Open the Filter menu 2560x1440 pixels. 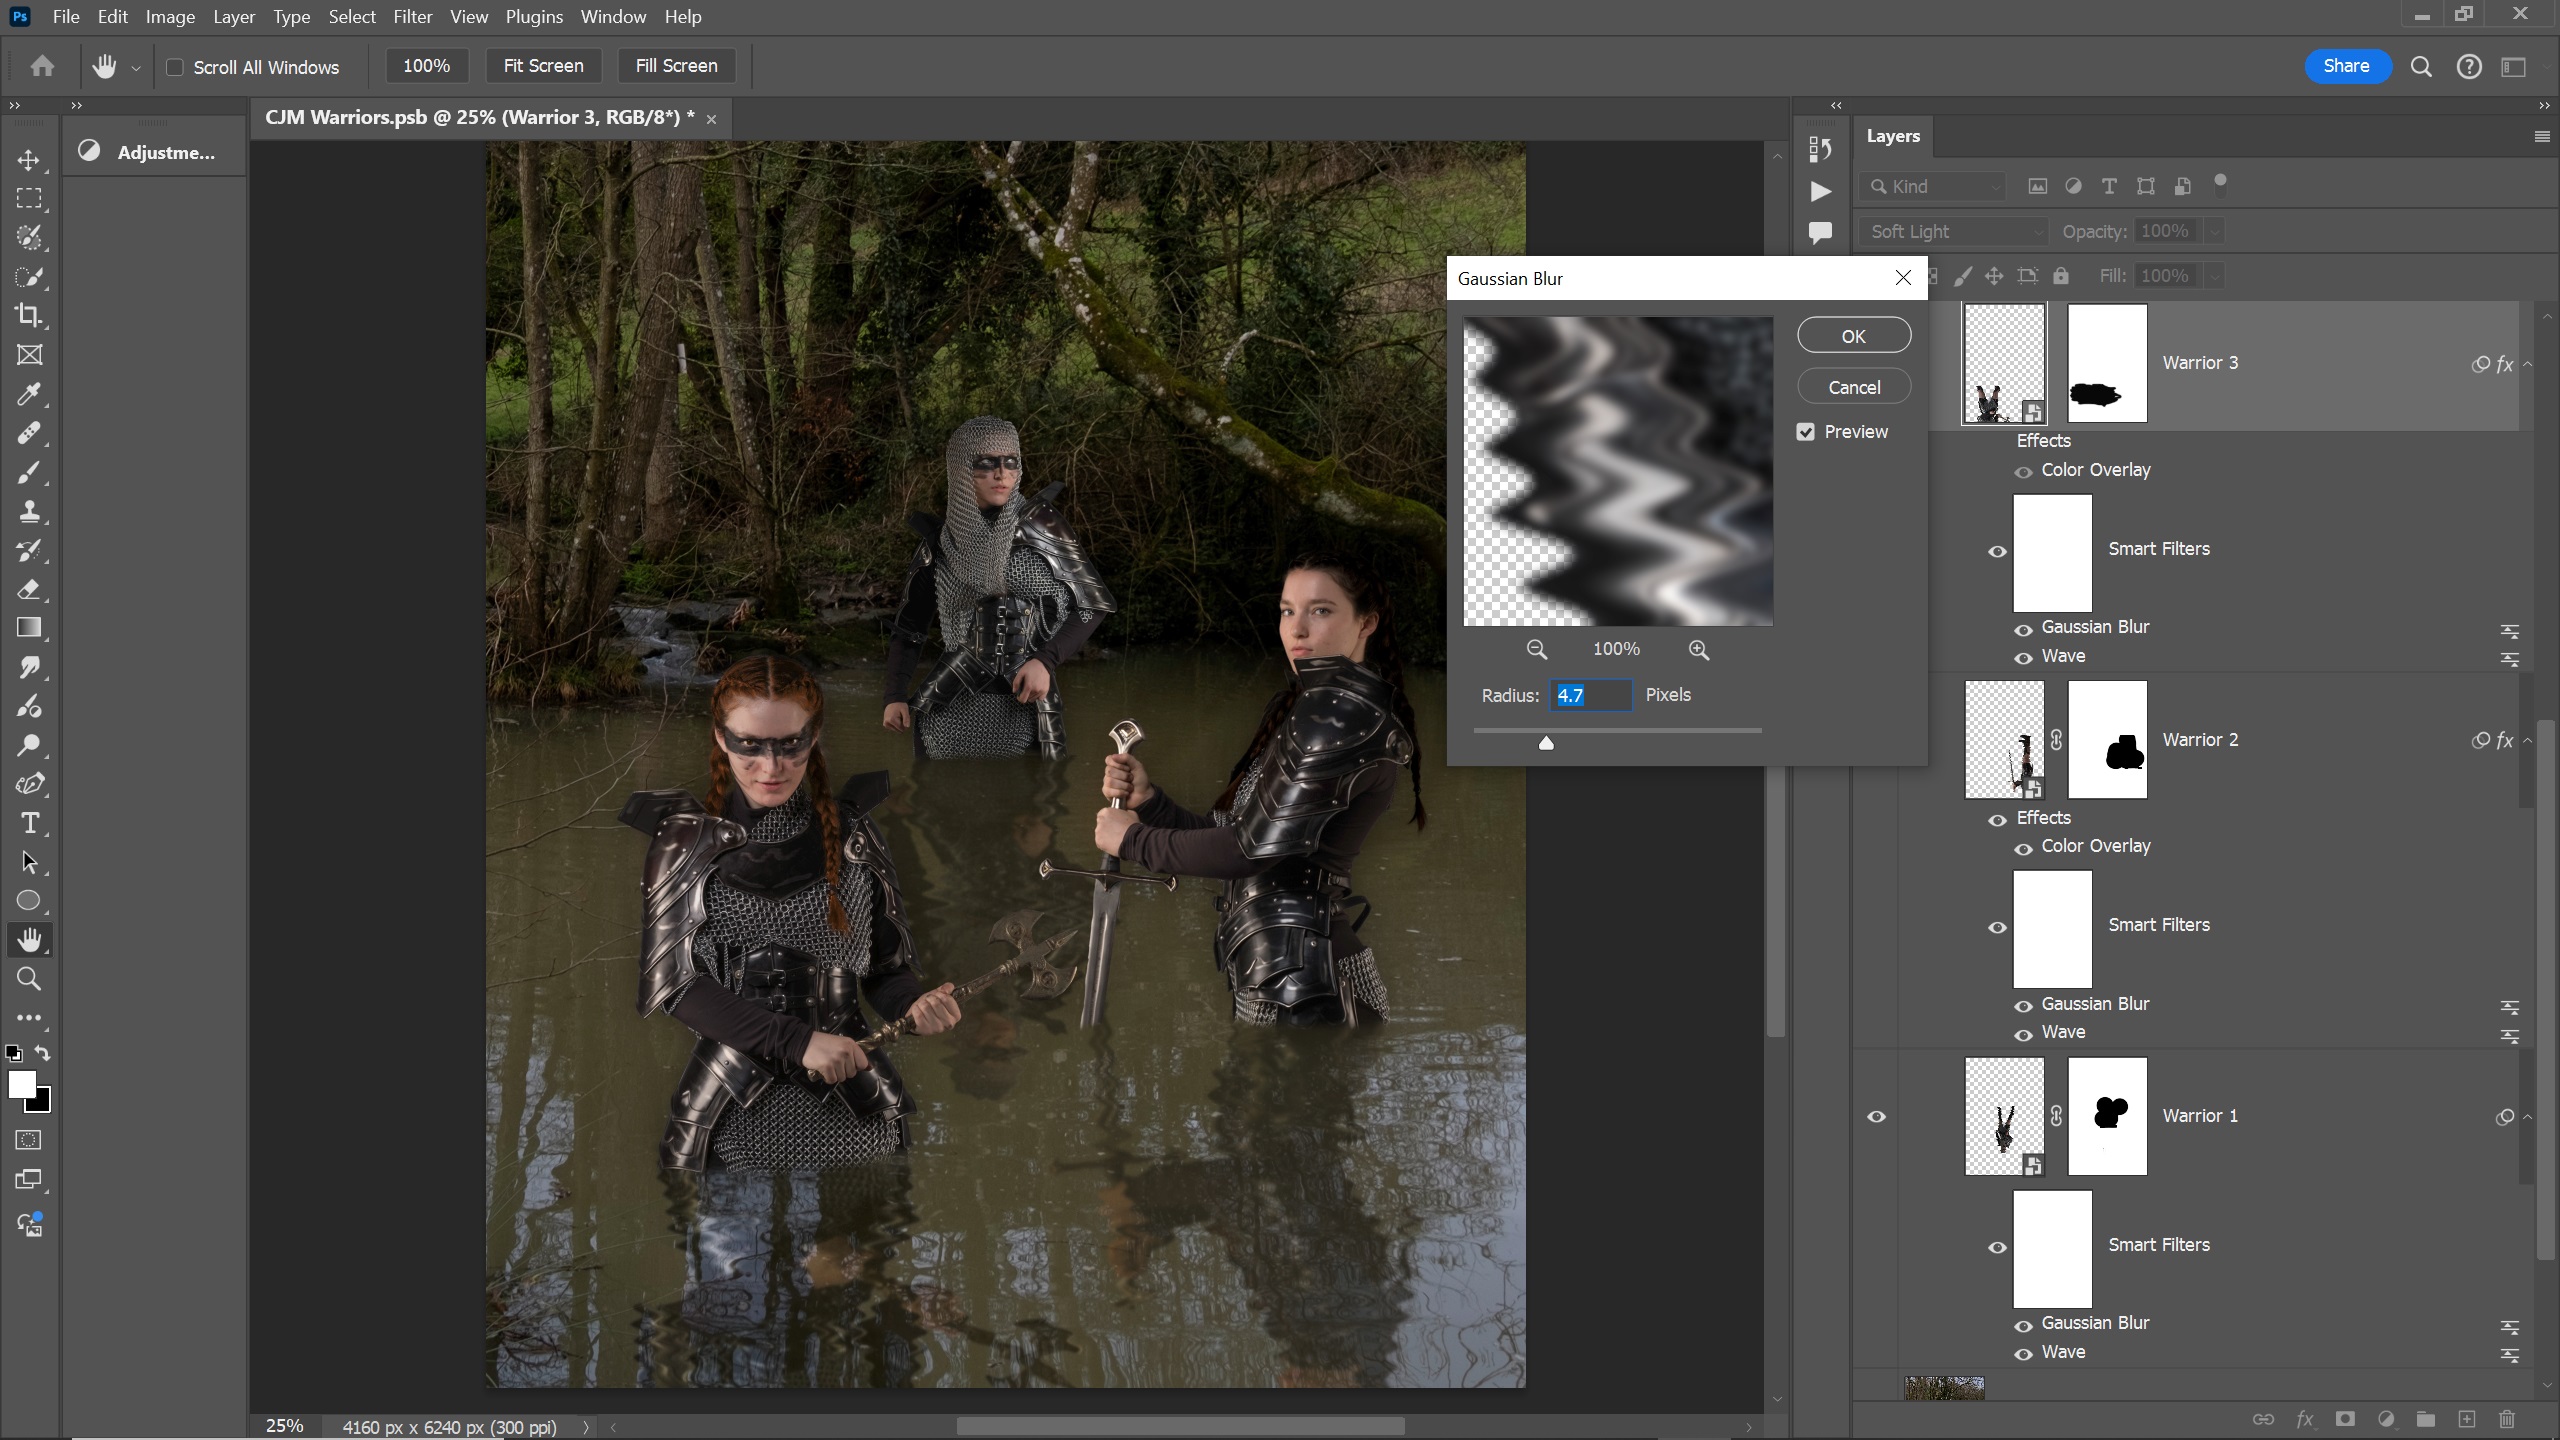click(x=412, y=17)
